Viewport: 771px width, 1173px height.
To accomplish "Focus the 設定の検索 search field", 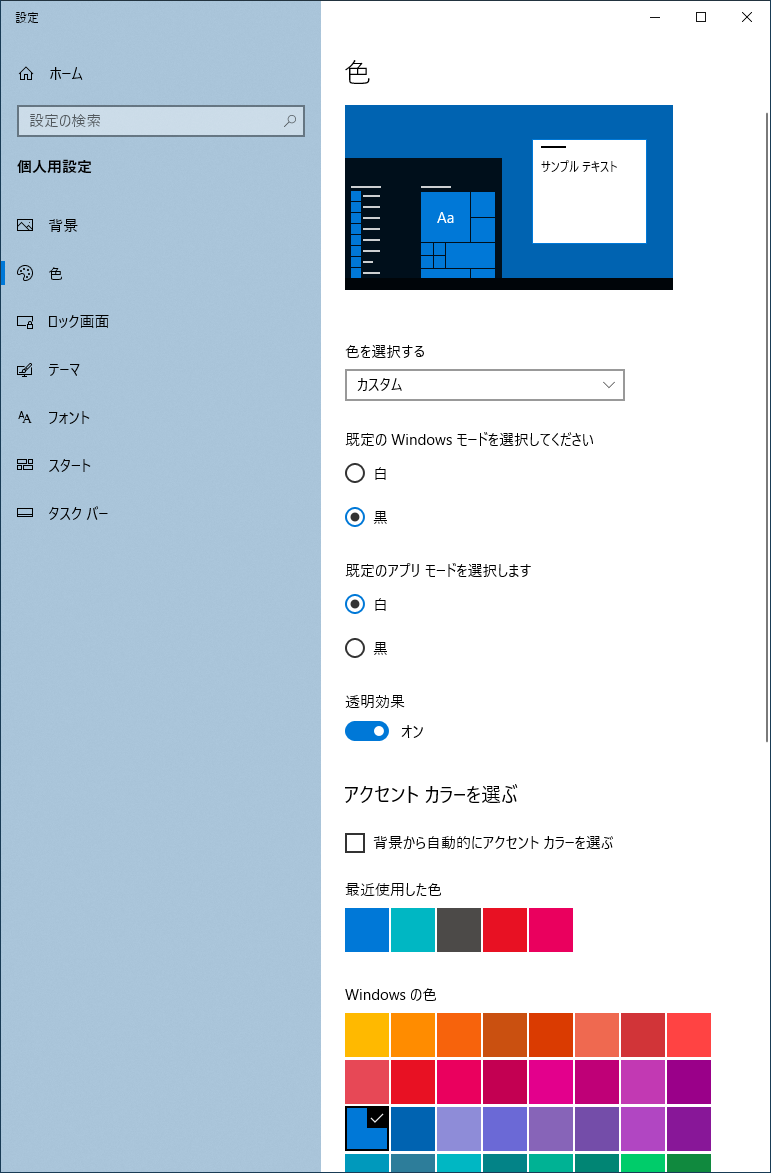I will click(x=161, y=120).
